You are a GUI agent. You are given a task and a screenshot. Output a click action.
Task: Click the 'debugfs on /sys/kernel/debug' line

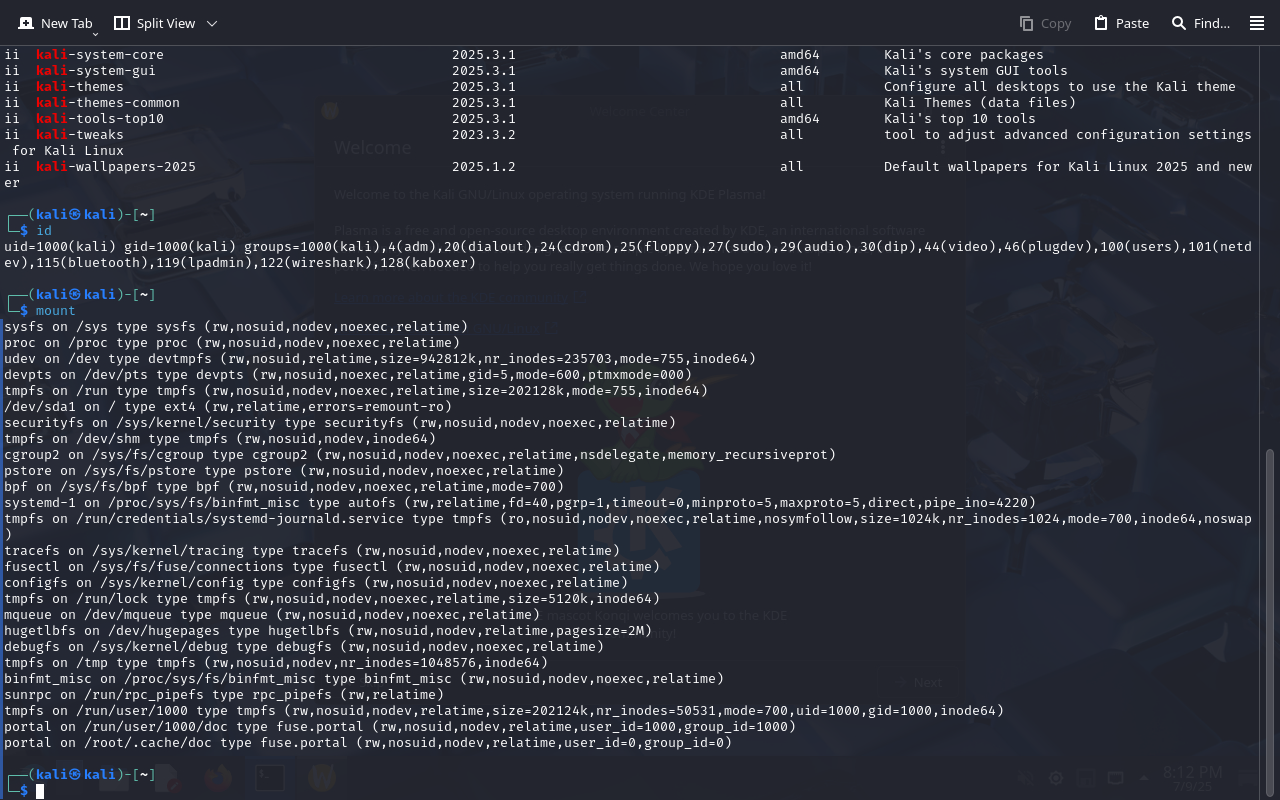(304, 647)
